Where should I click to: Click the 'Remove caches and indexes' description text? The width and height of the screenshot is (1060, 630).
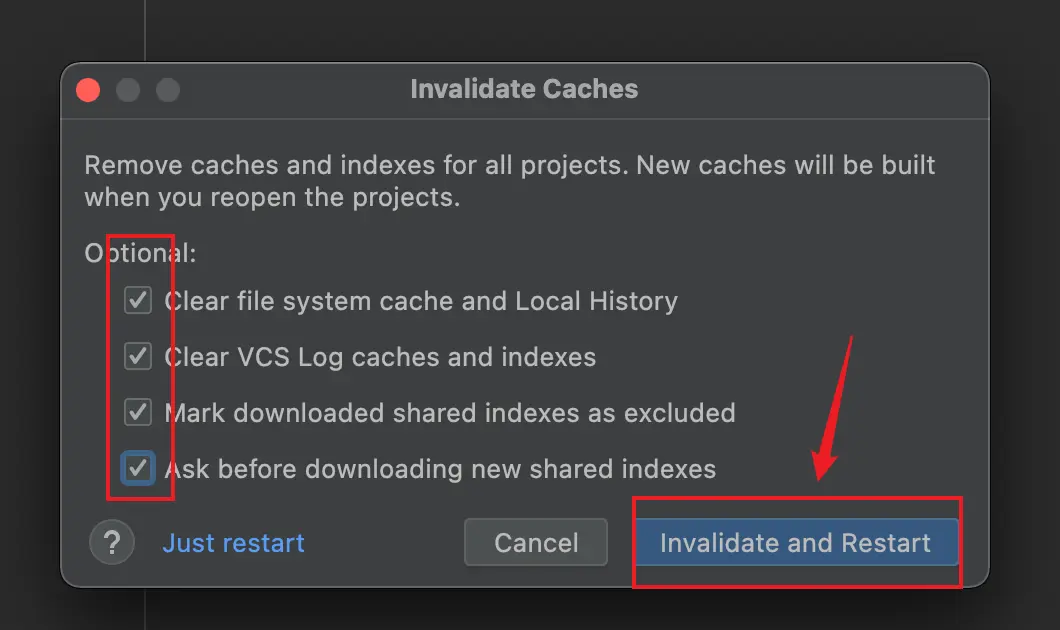pyautogui.click(x=510, y=165)
